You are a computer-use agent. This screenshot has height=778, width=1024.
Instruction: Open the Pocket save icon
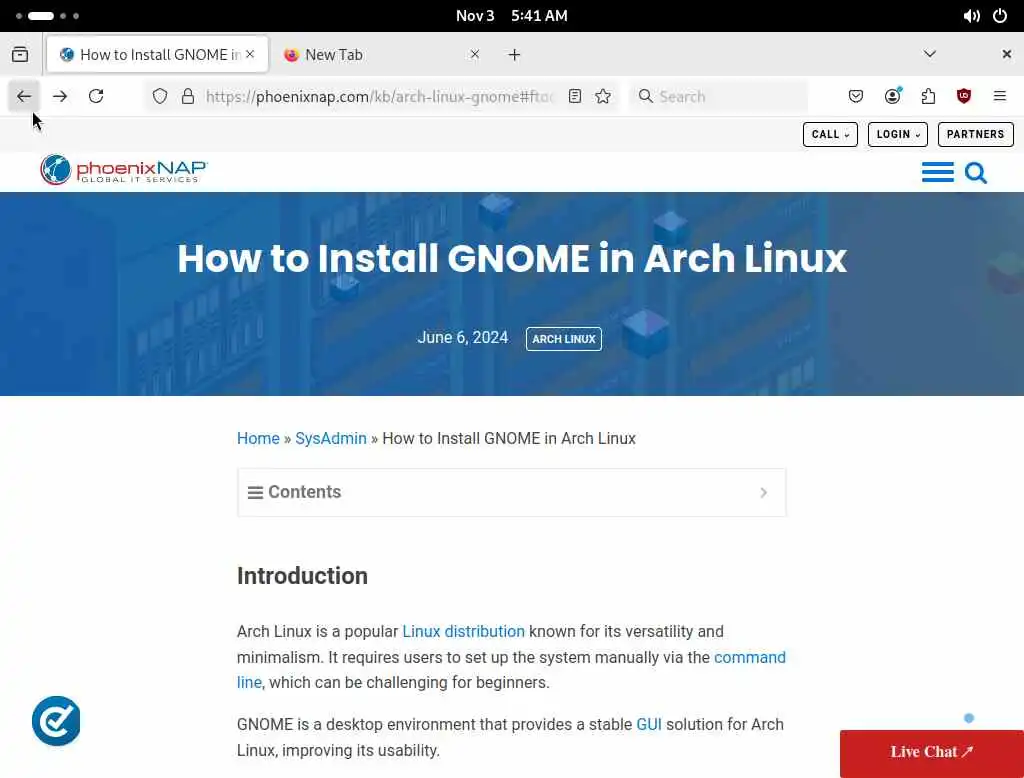coord(856,97)
